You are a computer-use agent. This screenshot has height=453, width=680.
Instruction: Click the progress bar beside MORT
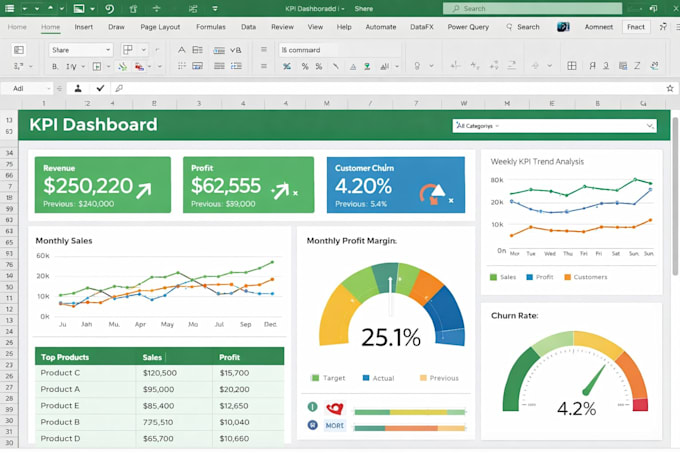point(410,428)
